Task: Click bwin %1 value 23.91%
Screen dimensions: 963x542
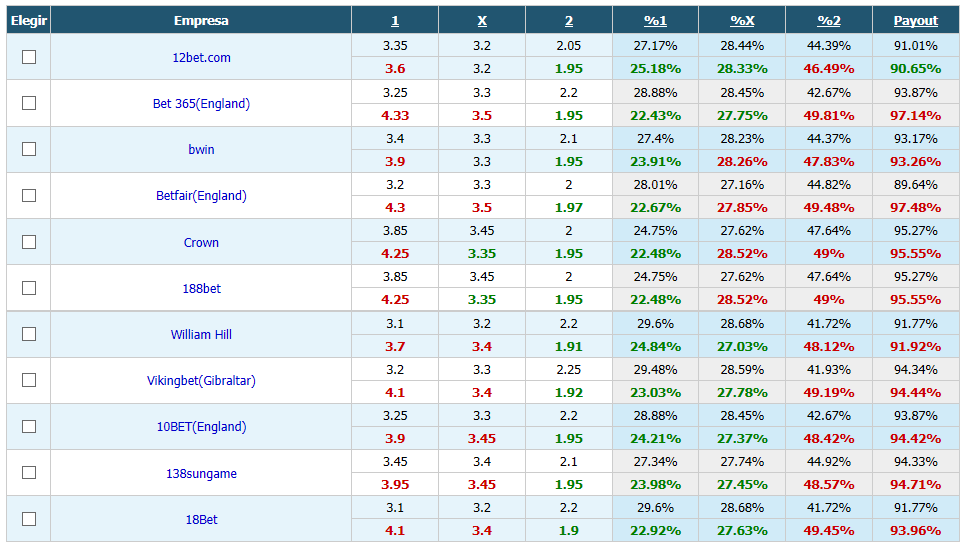Action: point(655,161)
